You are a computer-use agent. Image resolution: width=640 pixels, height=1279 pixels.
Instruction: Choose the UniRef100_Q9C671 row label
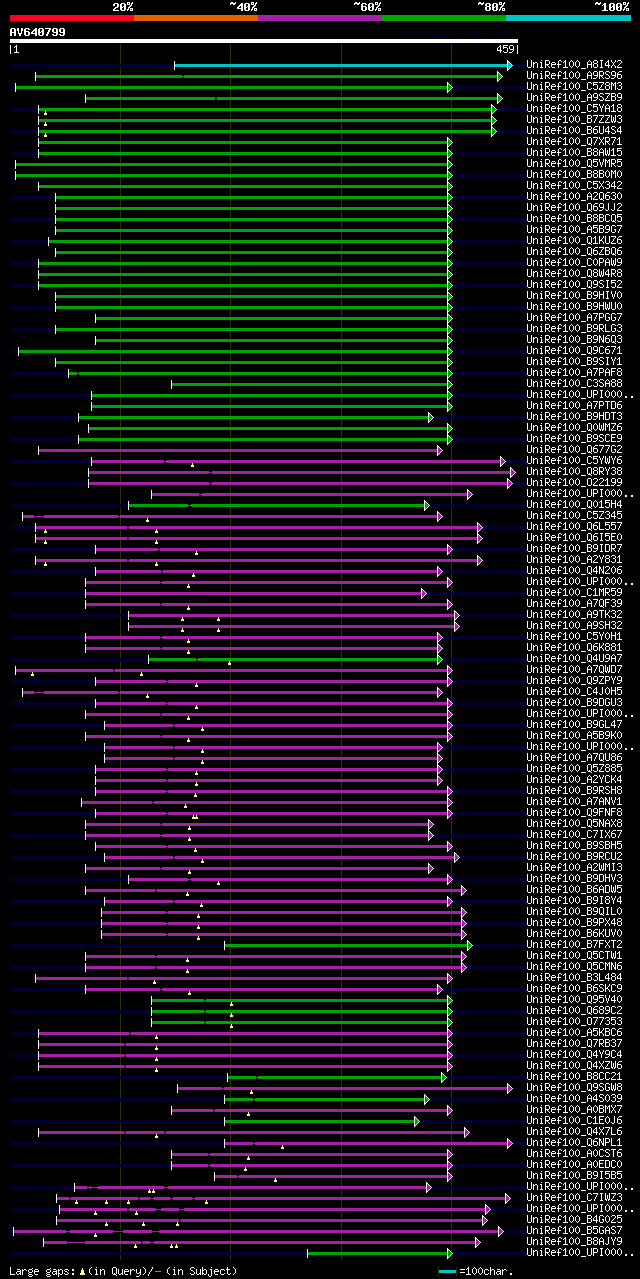click(574, 351)
